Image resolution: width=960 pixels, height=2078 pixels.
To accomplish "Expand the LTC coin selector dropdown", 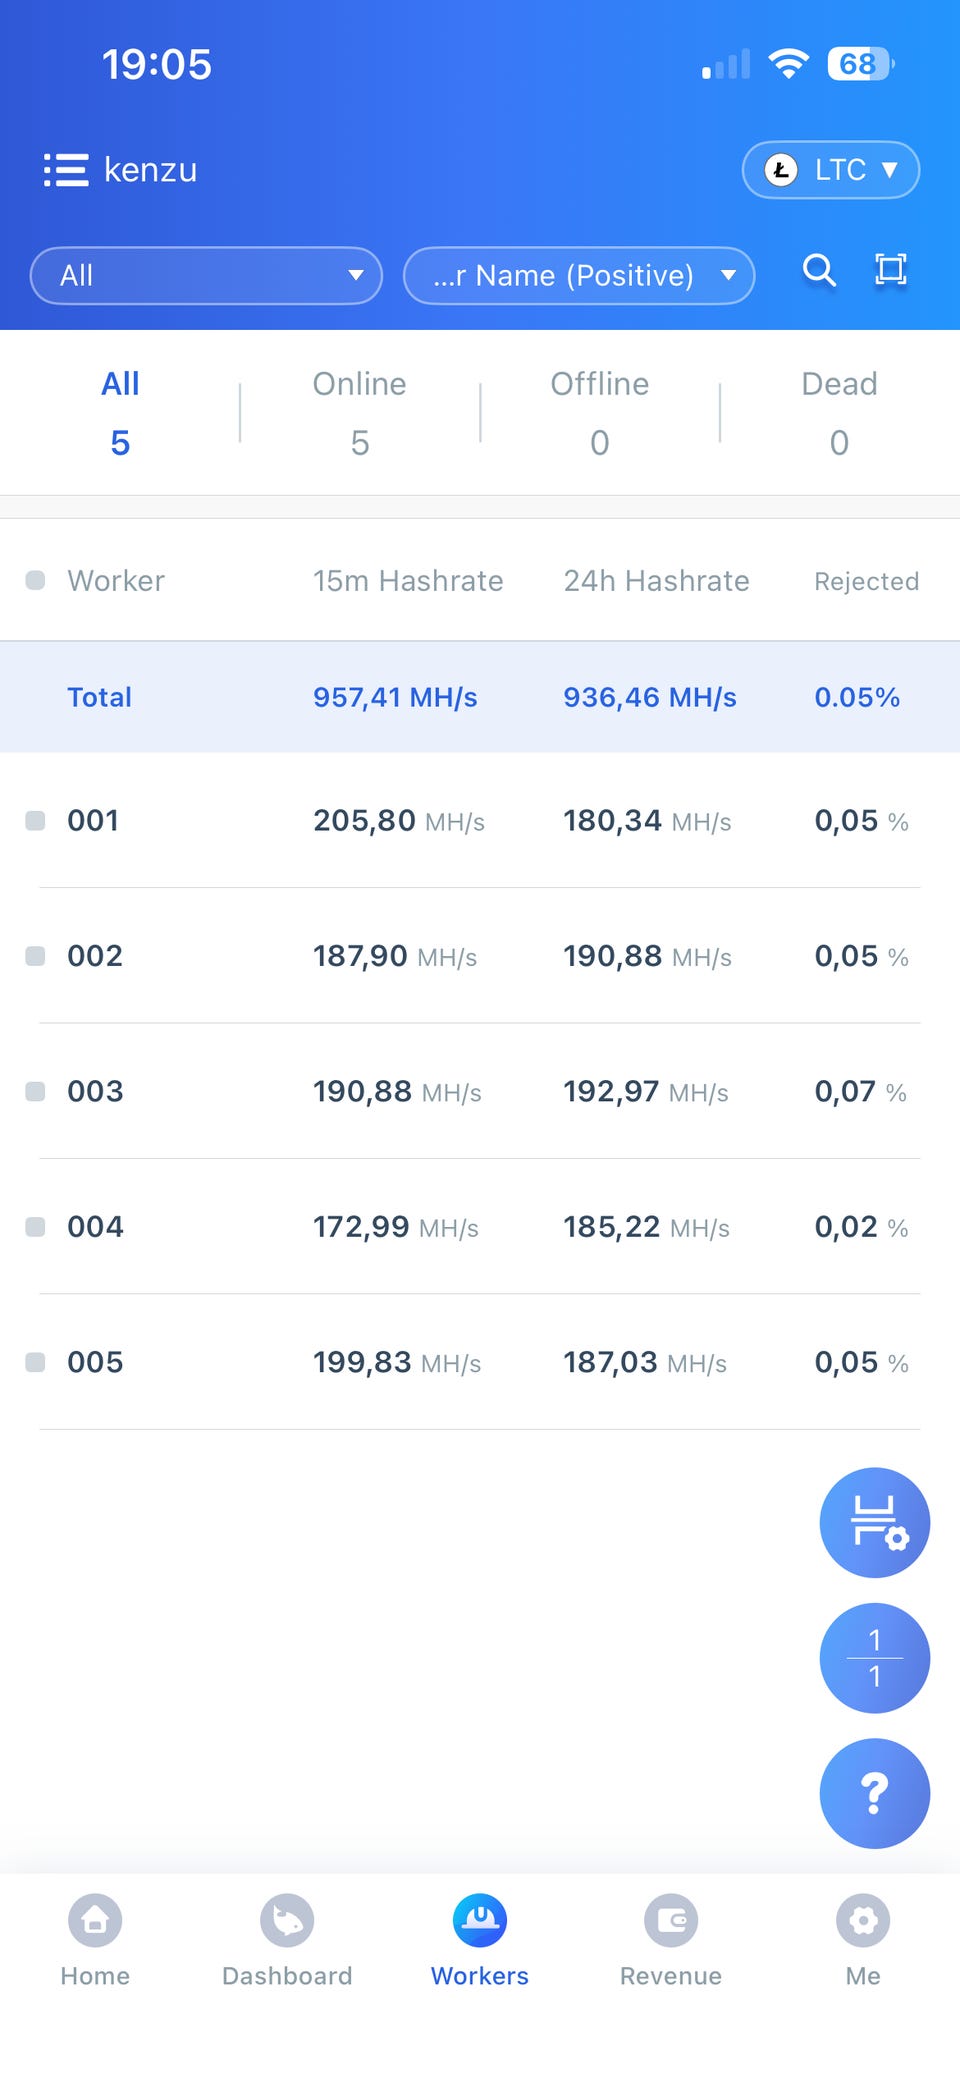I will tap(831, 170).
